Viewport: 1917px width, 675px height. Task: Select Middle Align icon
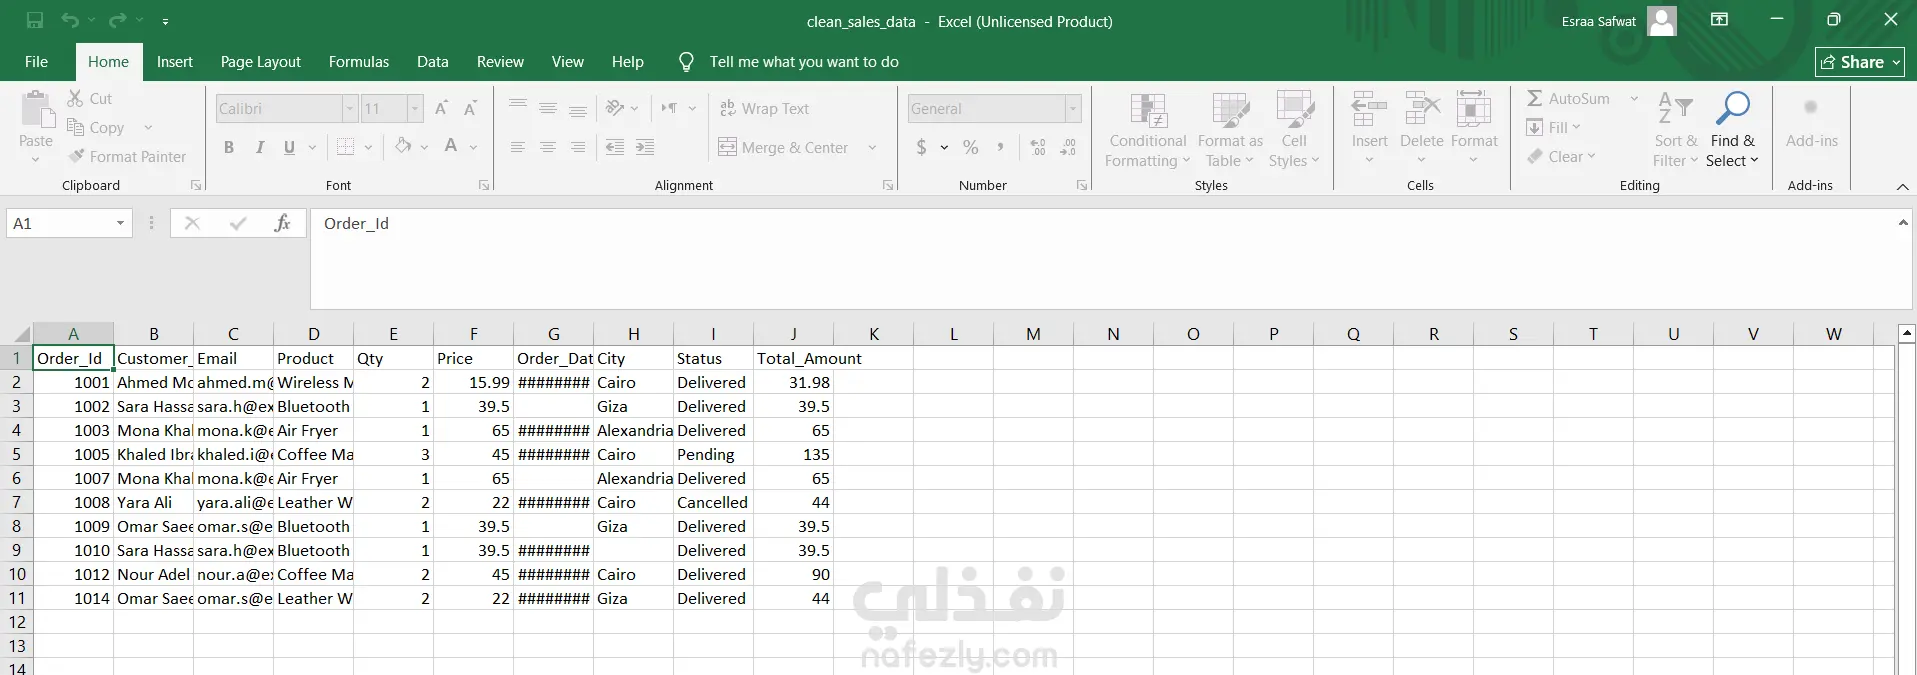[x=548, y=108]
